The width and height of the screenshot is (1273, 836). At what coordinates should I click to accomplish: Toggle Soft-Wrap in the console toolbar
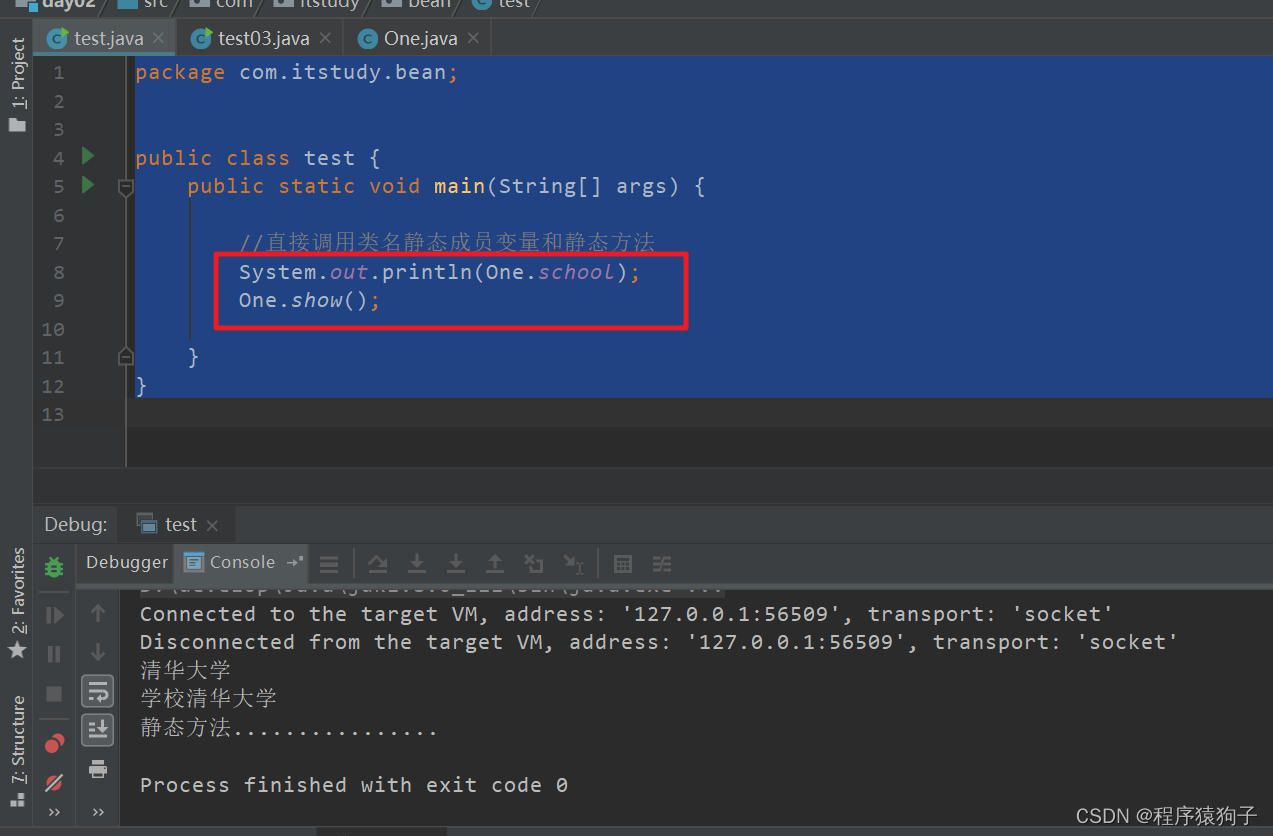(97, 690)
